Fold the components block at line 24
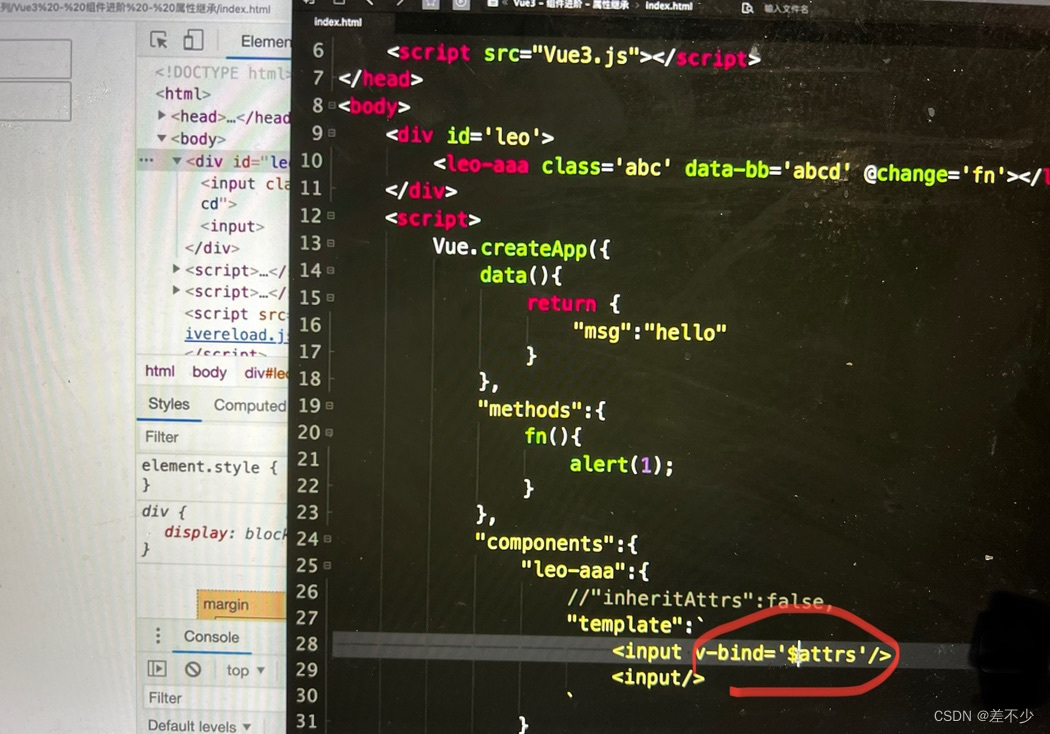1050x734 pixels. 327,538
